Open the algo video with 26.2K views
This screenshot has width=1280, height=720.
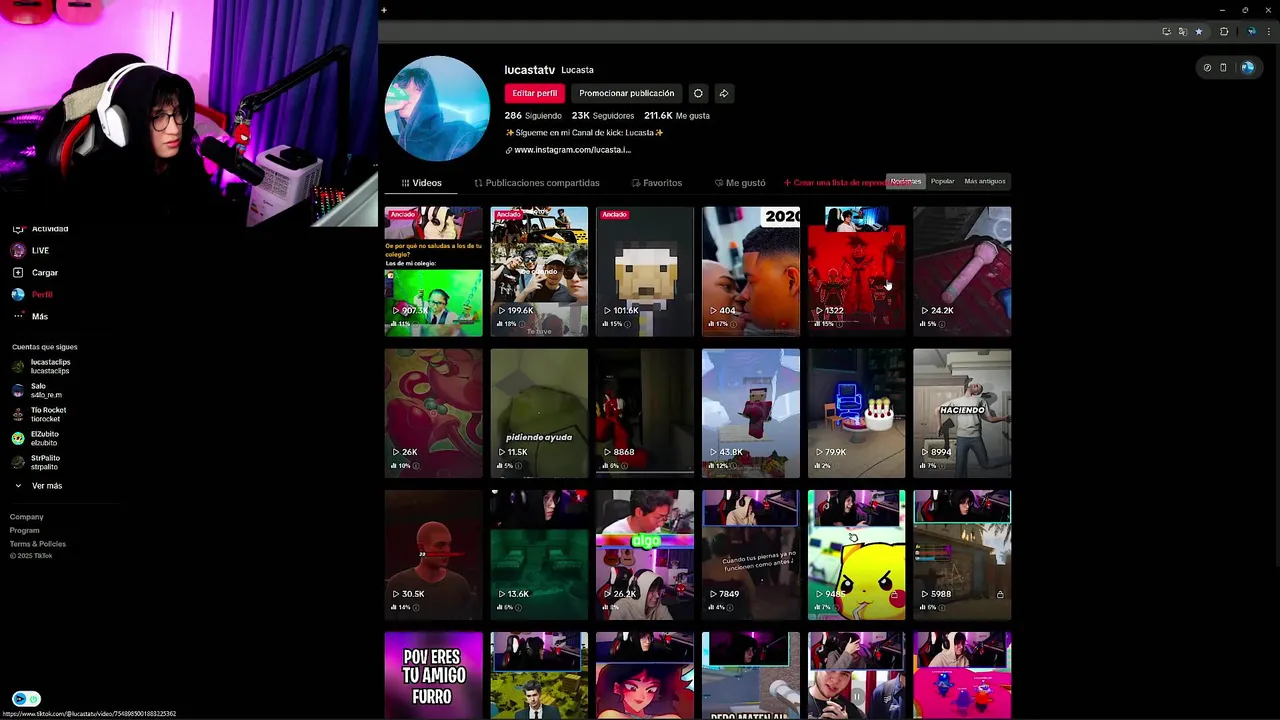(x=645, y=555)
